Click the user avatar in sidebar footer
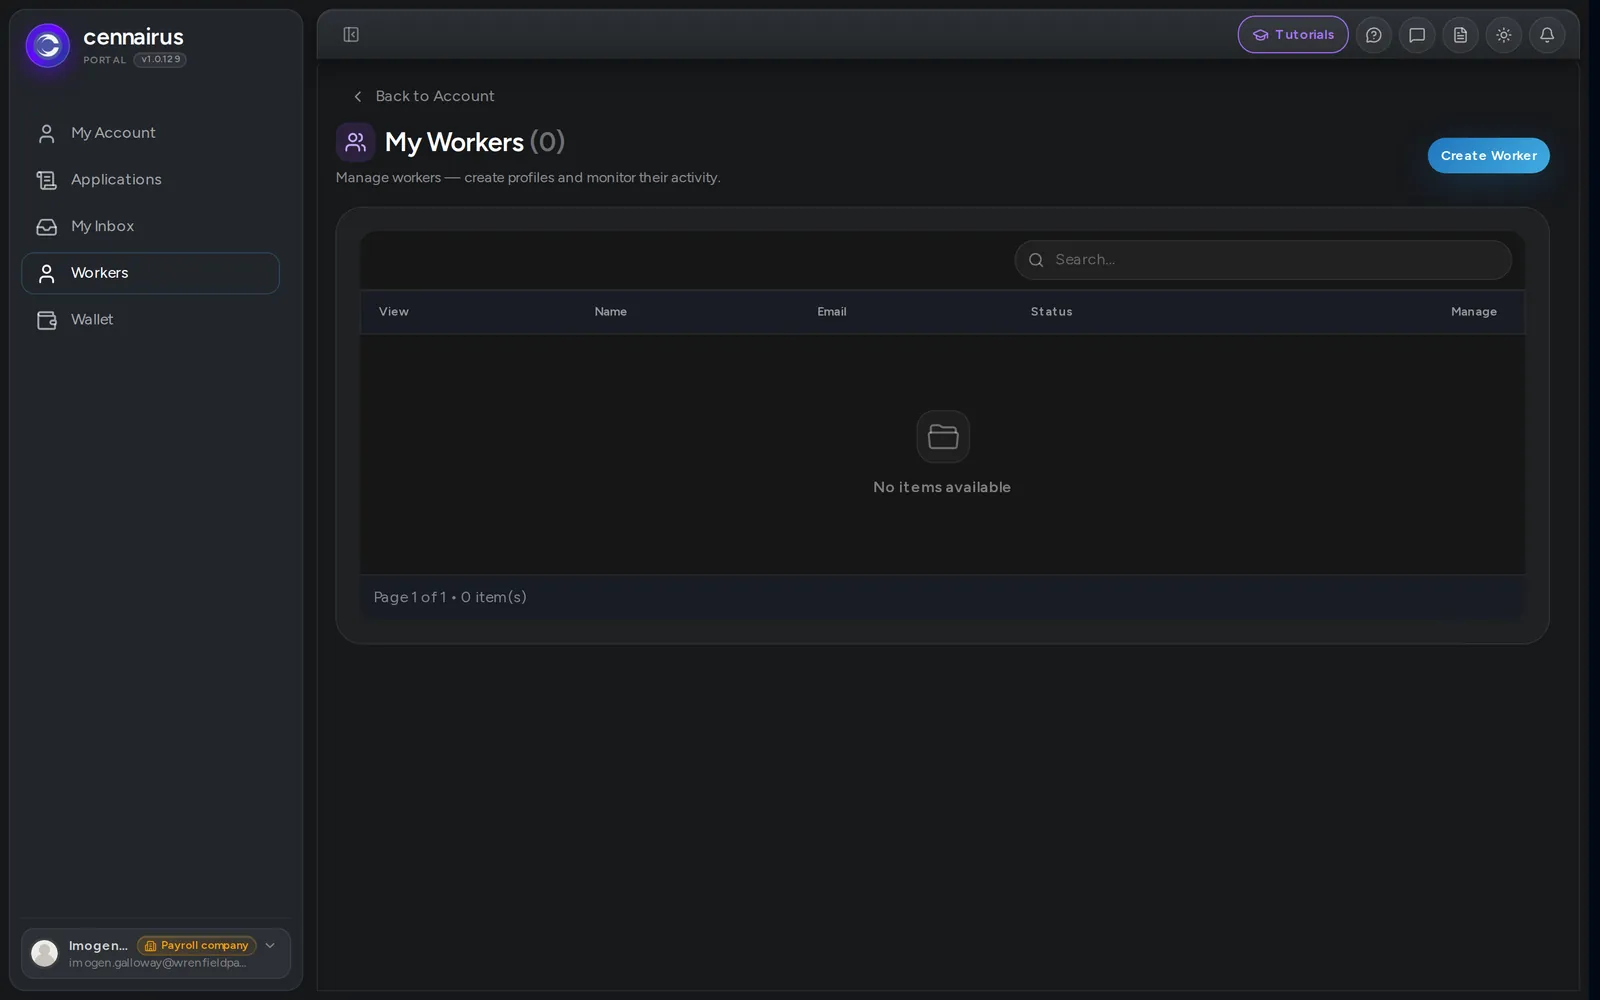 pyautogui.click(x=45, y=953)
